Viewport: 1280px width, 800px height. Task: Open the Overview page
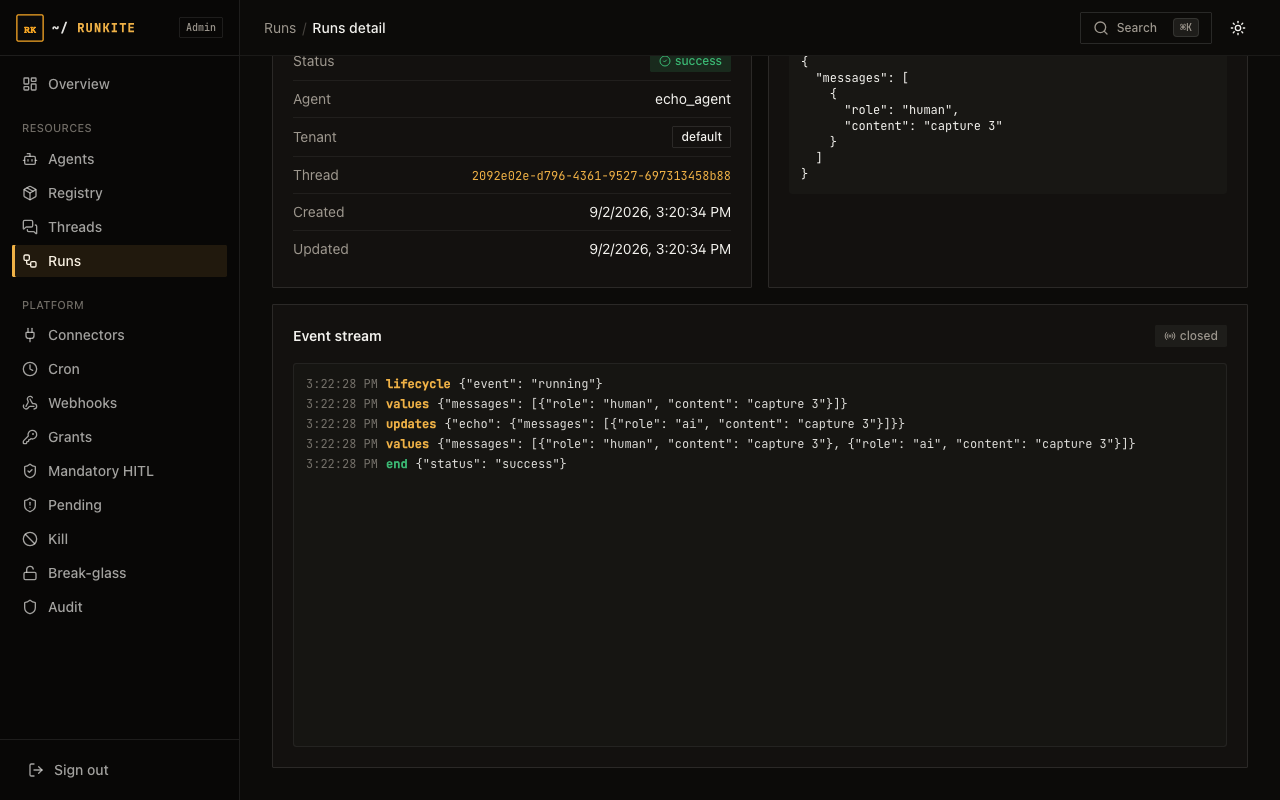click(x=120, y=84)
